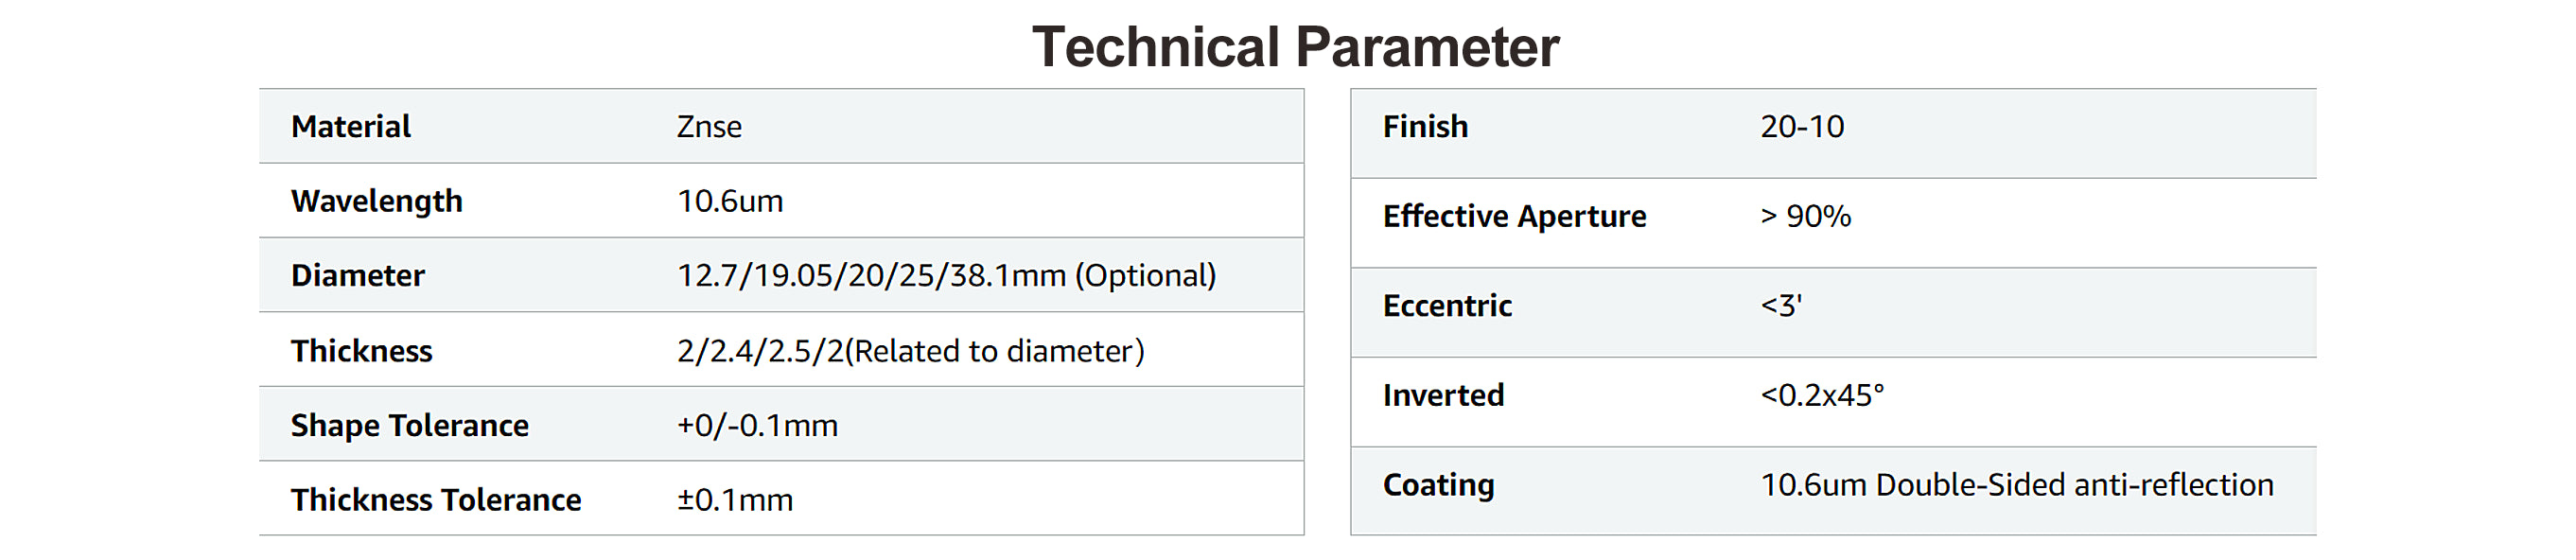2576x560 pixels.
Task: Select the ±0.1mm value
Action: pyautogui.click(x=735, y=500)
